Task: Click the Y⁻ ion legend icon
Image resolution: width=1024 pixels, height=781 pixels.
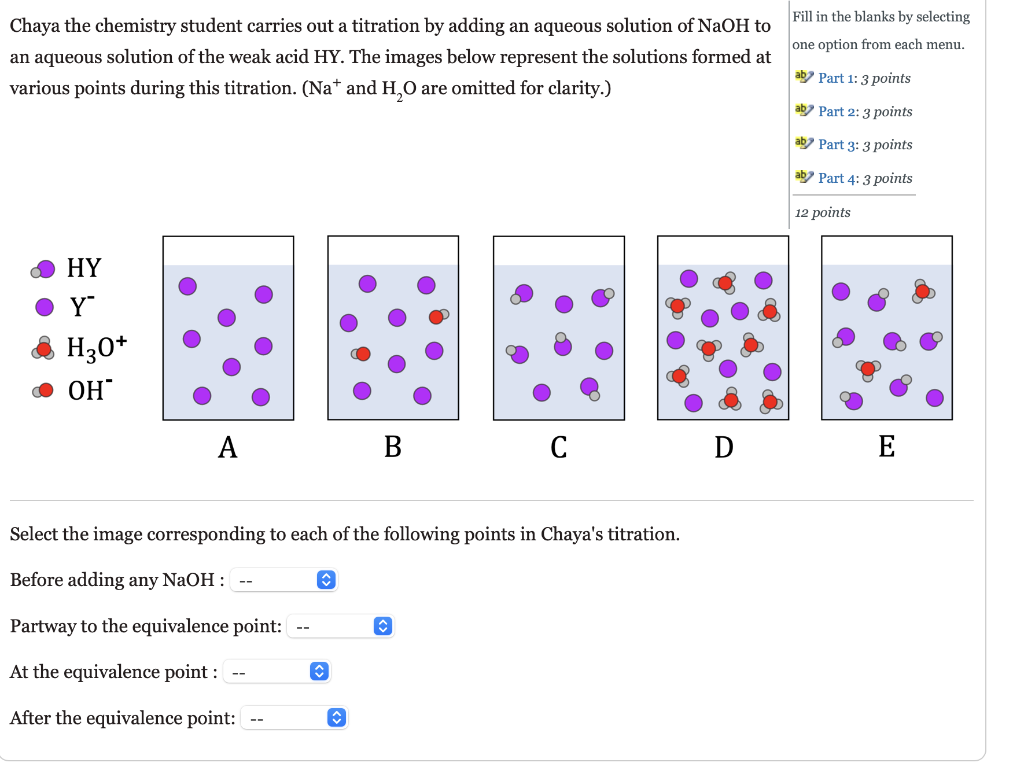Action: (44, 307)
